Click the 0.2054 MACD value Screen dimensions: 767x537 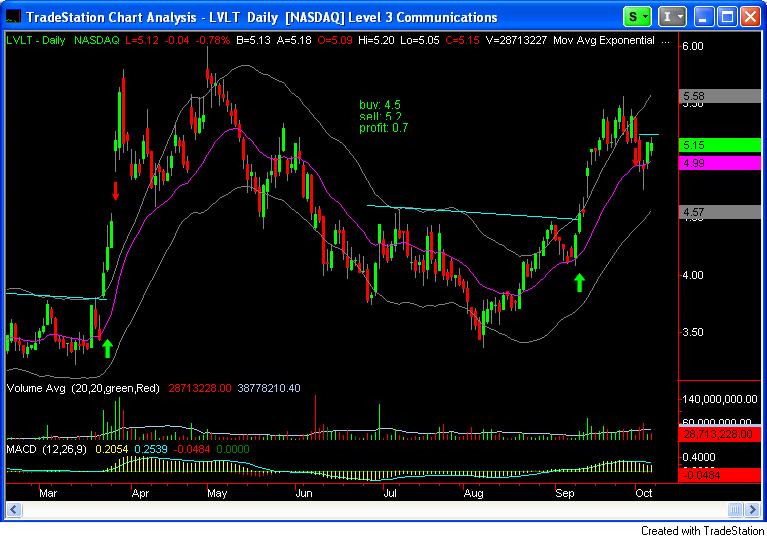point(112,449)
